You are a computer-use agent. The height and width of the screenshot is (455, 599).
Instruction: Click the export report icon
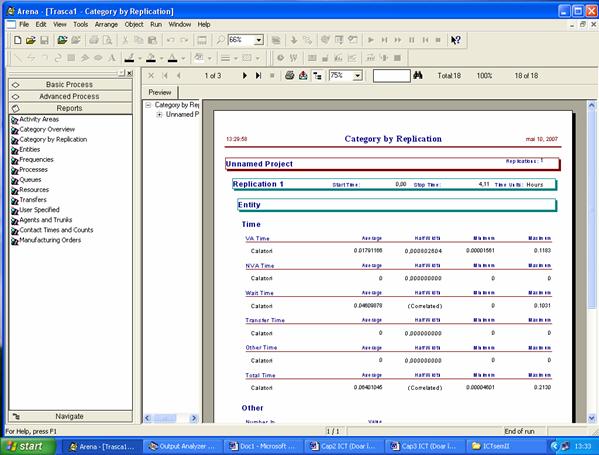tap(303, 76)
